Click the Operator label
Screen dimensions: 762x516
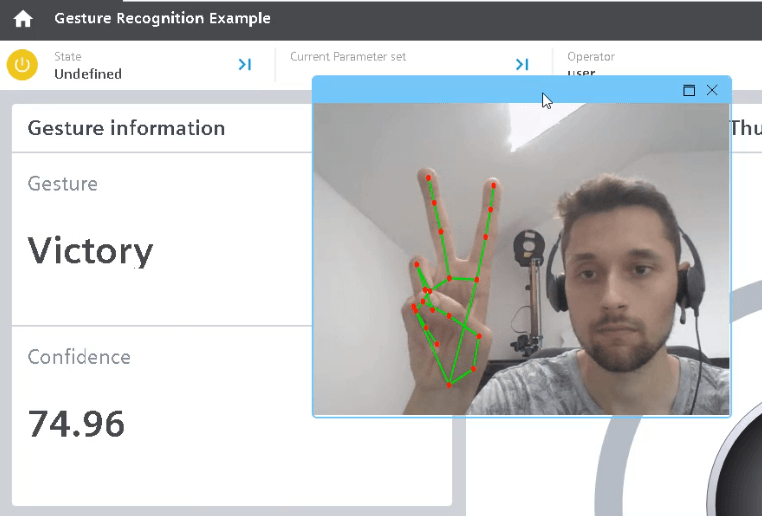point(591,57)
